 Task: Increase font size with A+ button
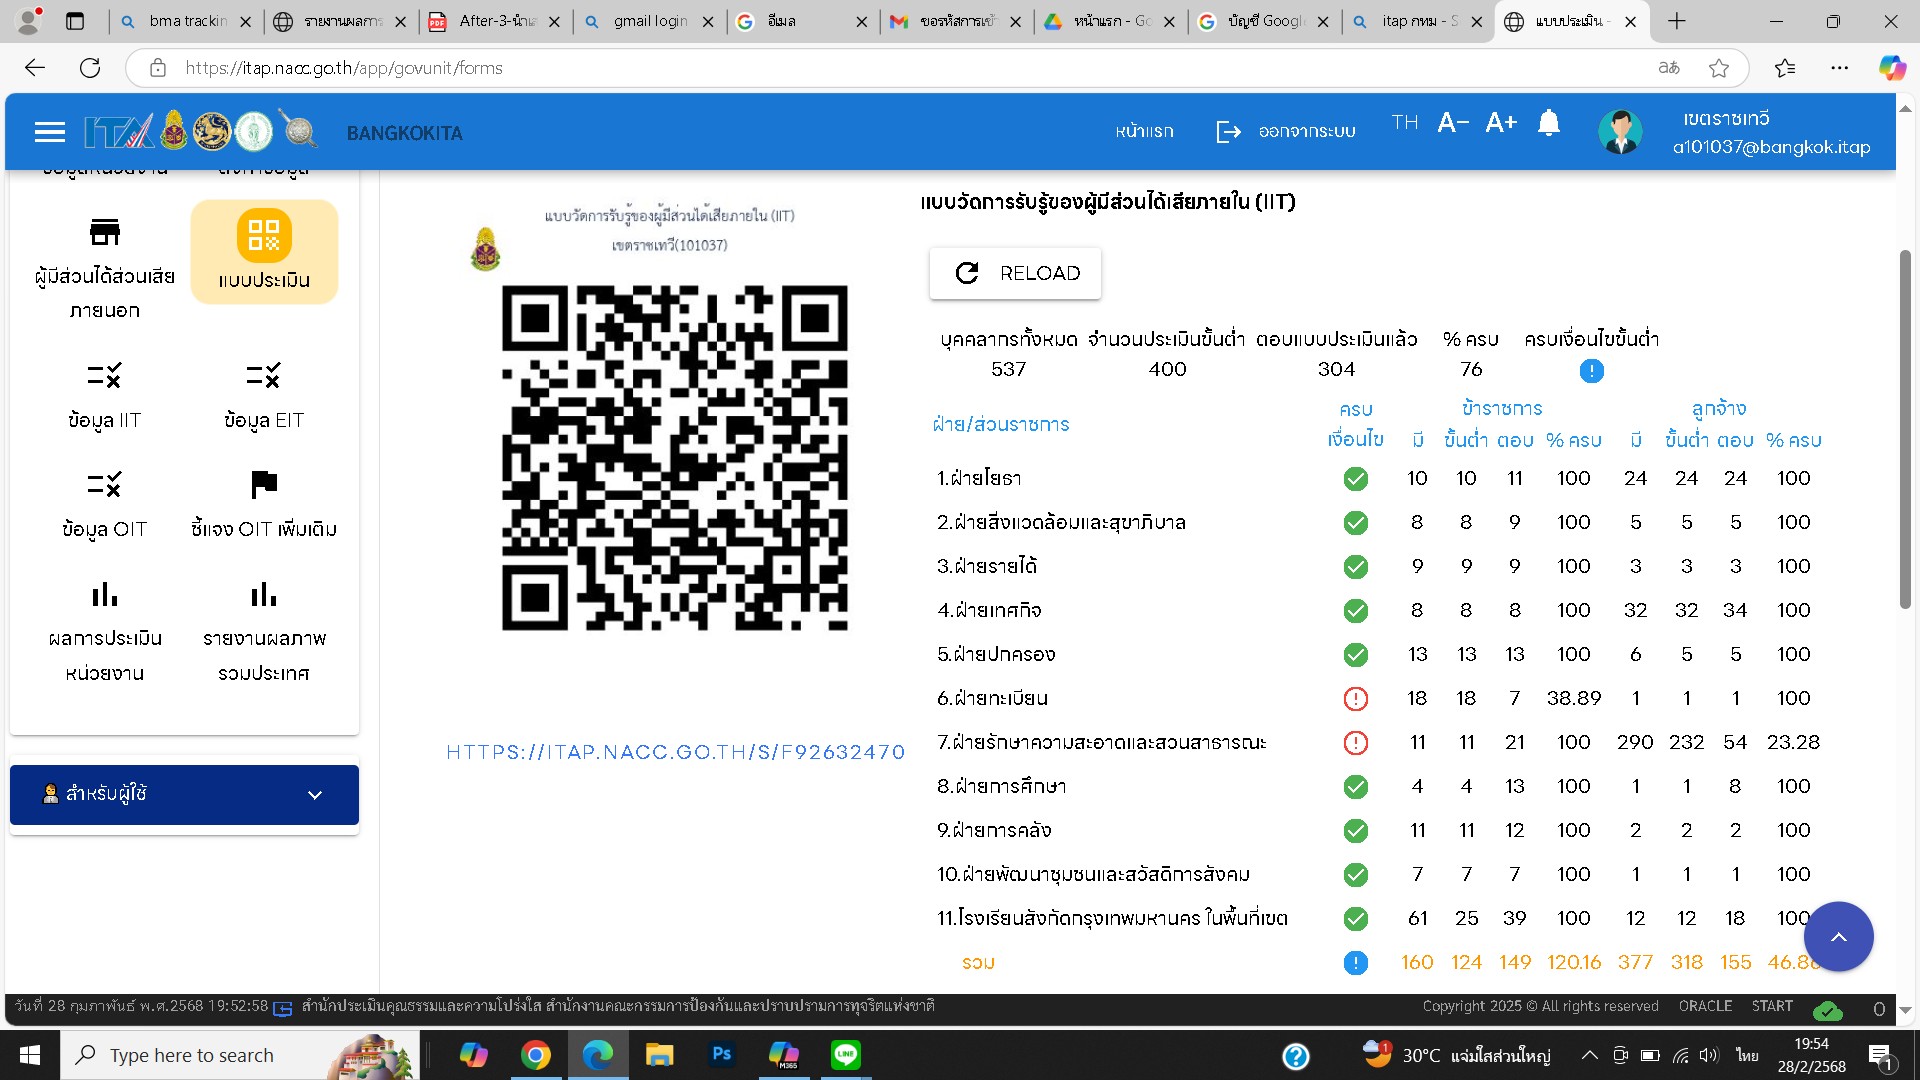click(1500, 123)
